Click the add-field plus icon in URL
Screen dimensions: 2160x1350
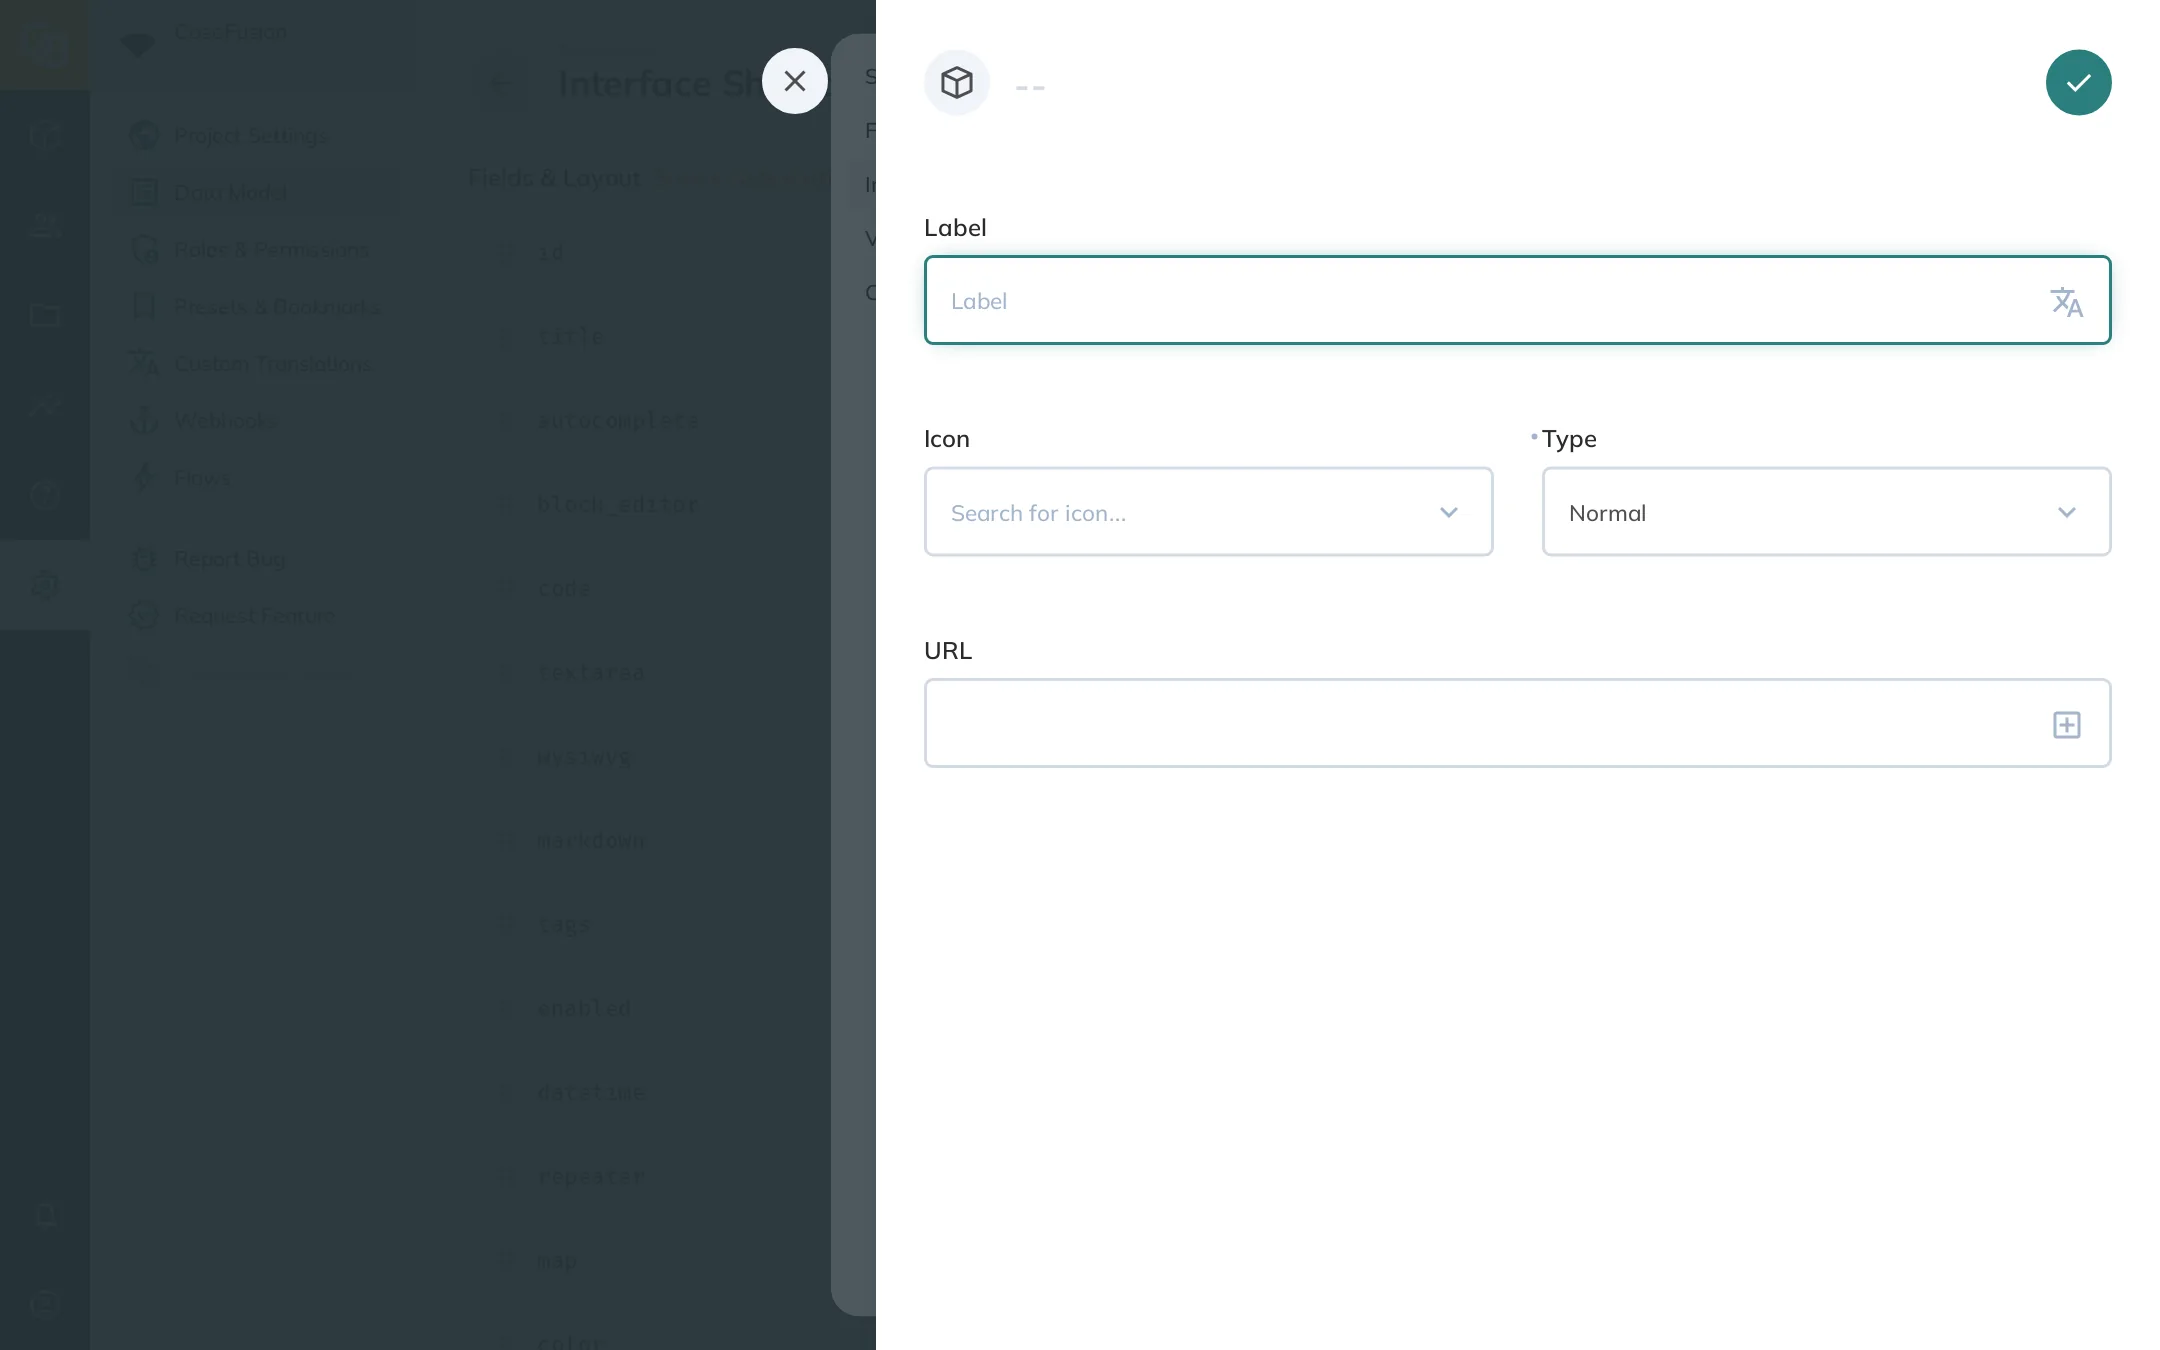2066,724
